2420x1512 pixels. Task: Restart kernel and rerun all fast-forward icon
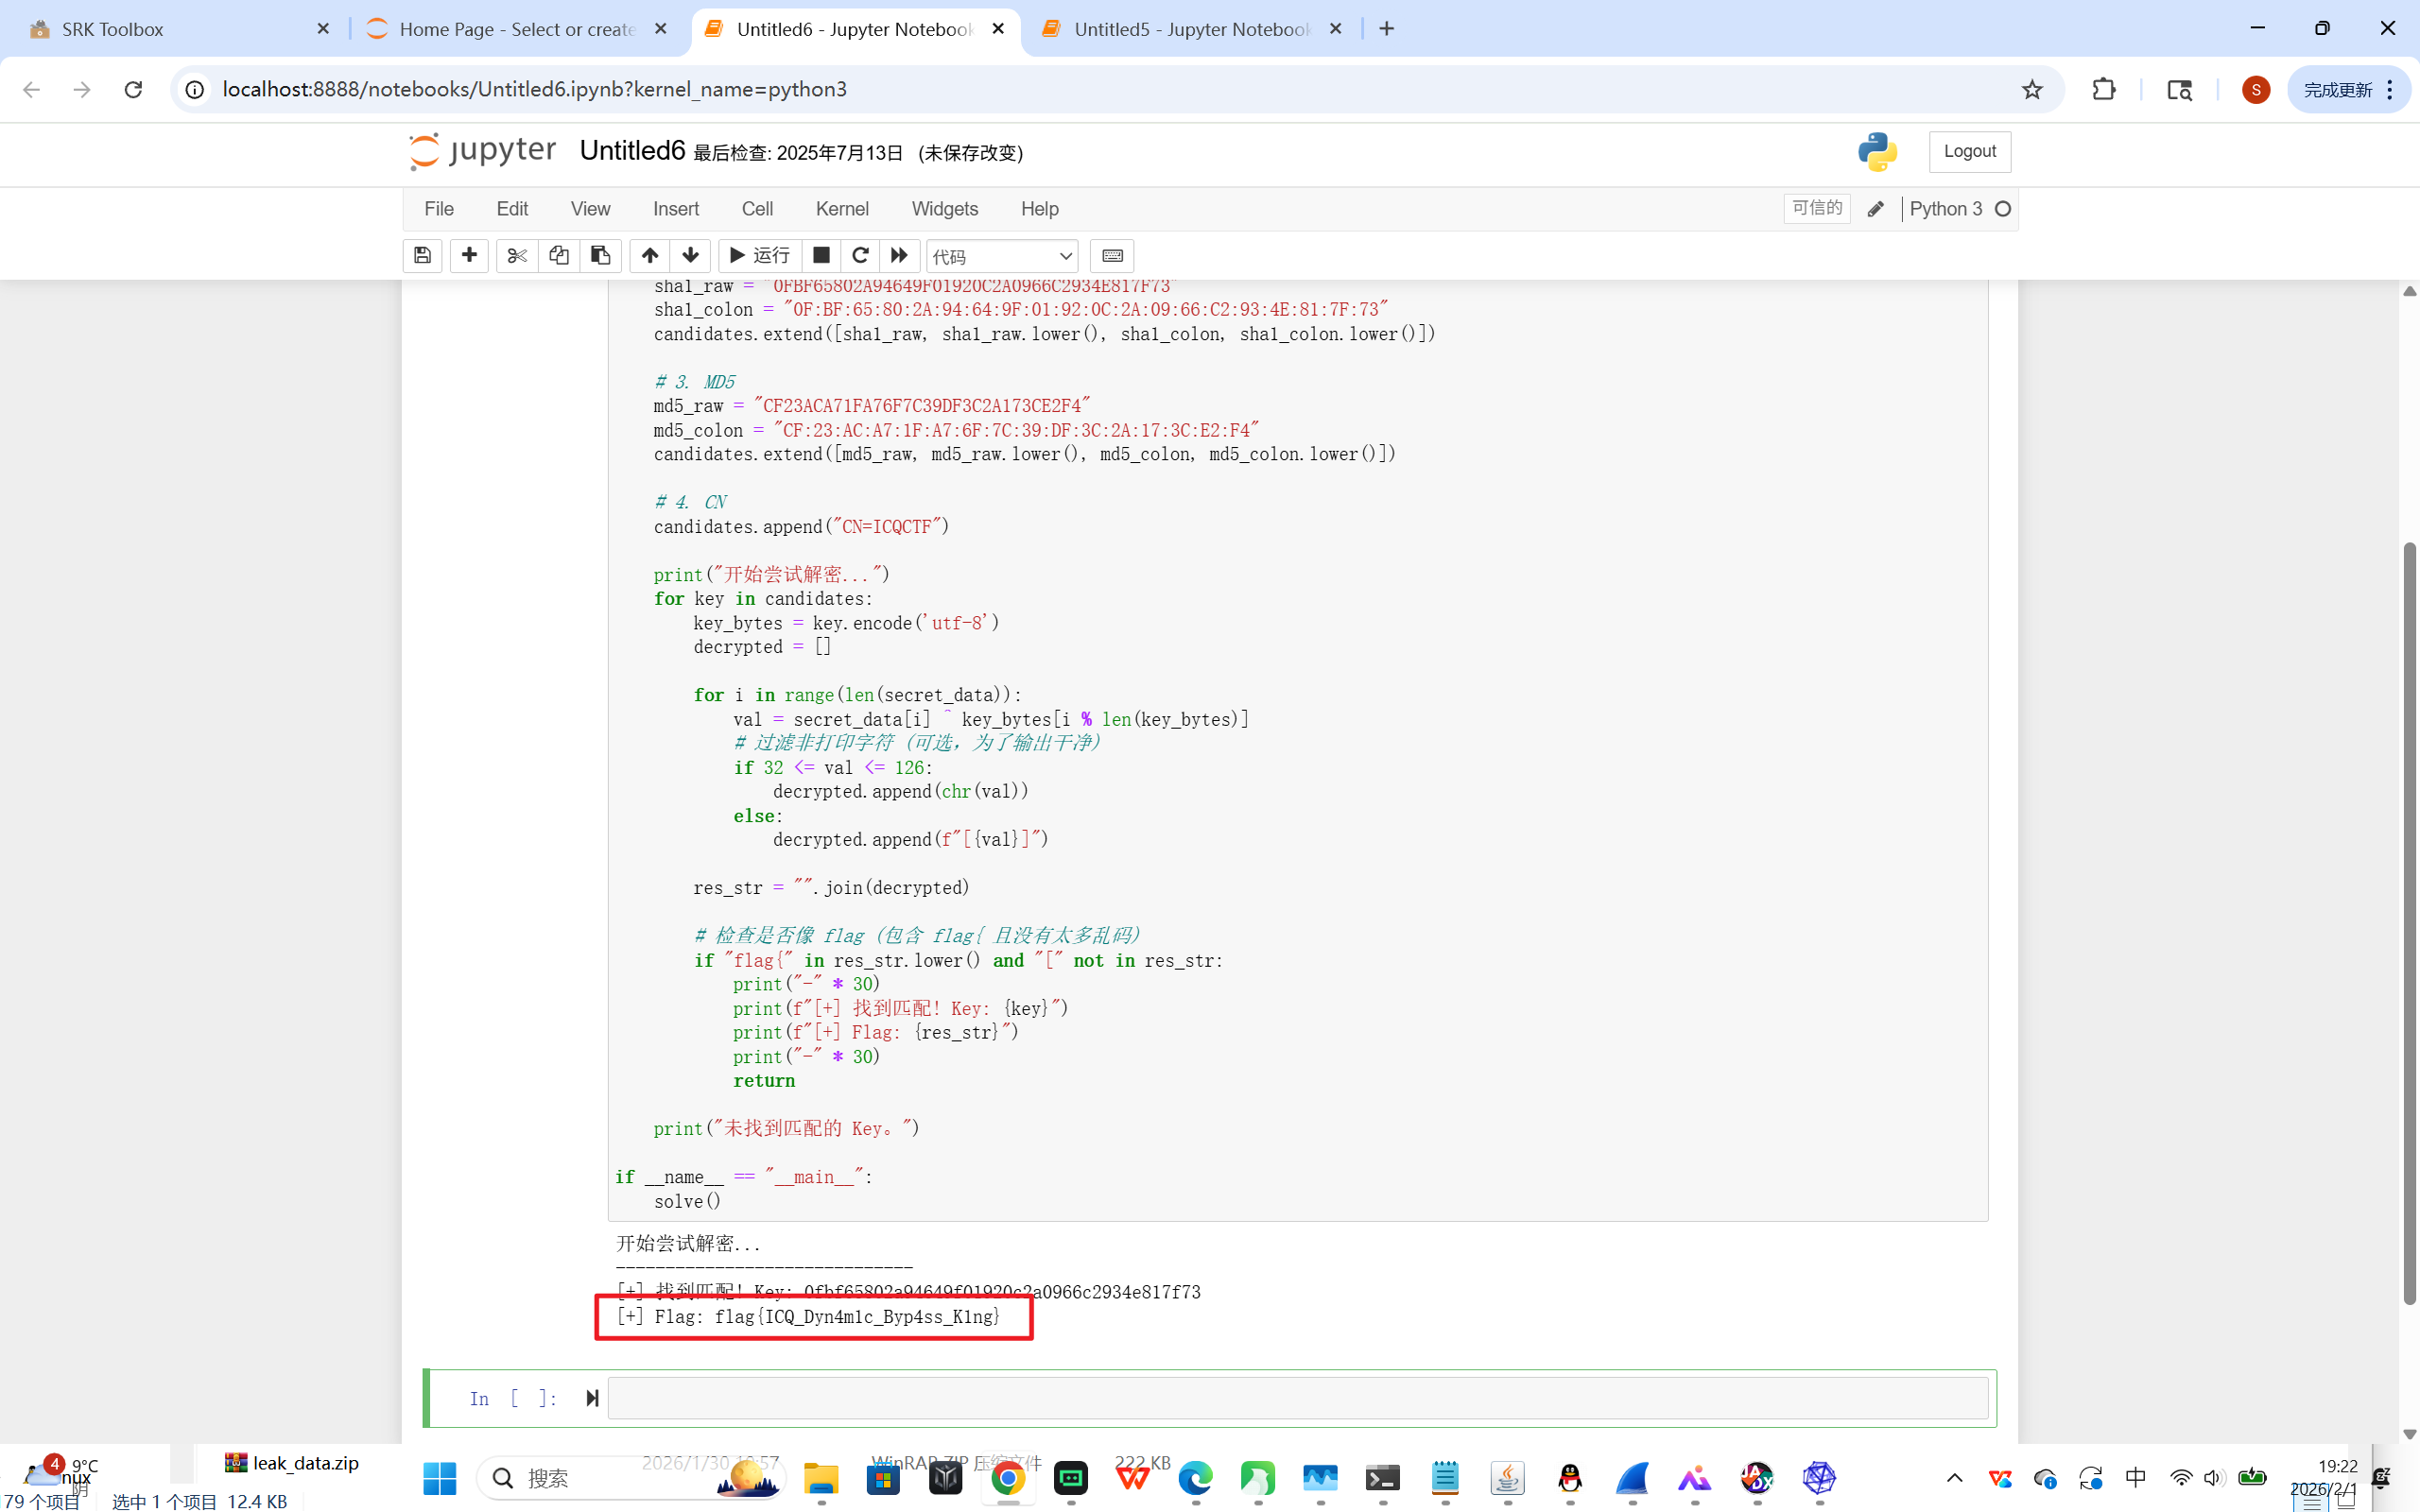point(899,256)
